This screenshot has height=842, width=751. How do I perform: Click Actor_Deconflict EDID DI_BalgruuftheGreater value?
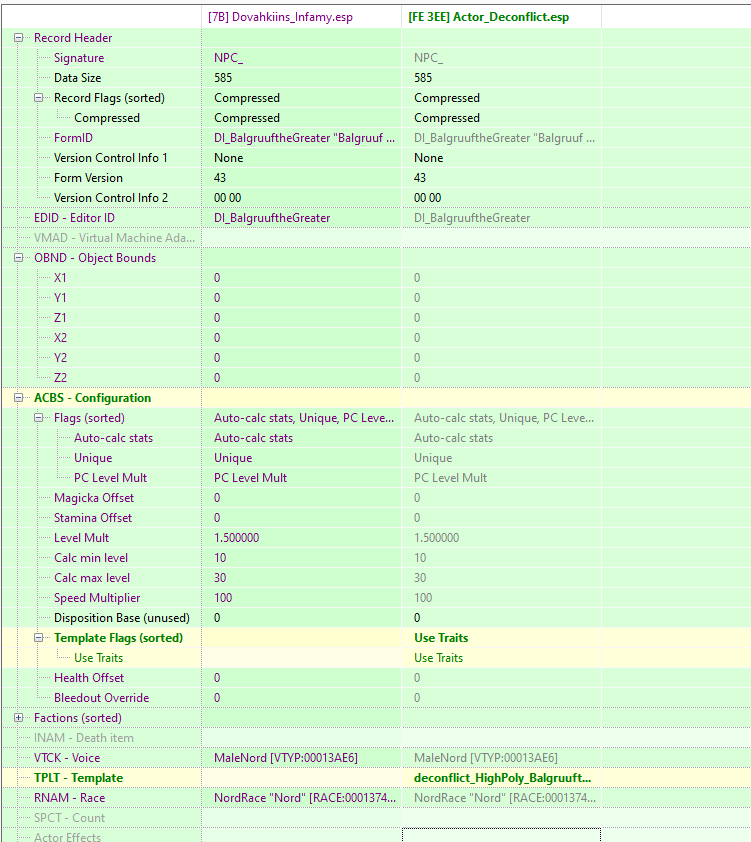coord(472,218)
